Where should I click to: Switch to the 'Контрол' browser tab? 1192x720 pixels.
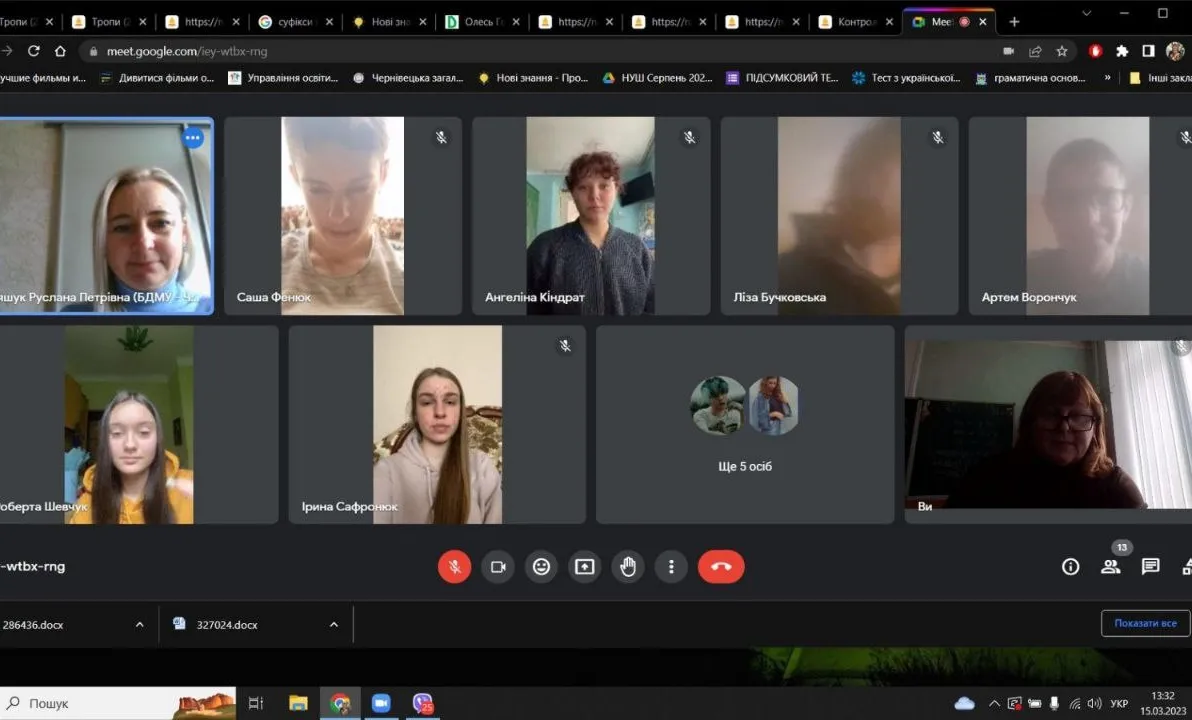tap(855, 22)
